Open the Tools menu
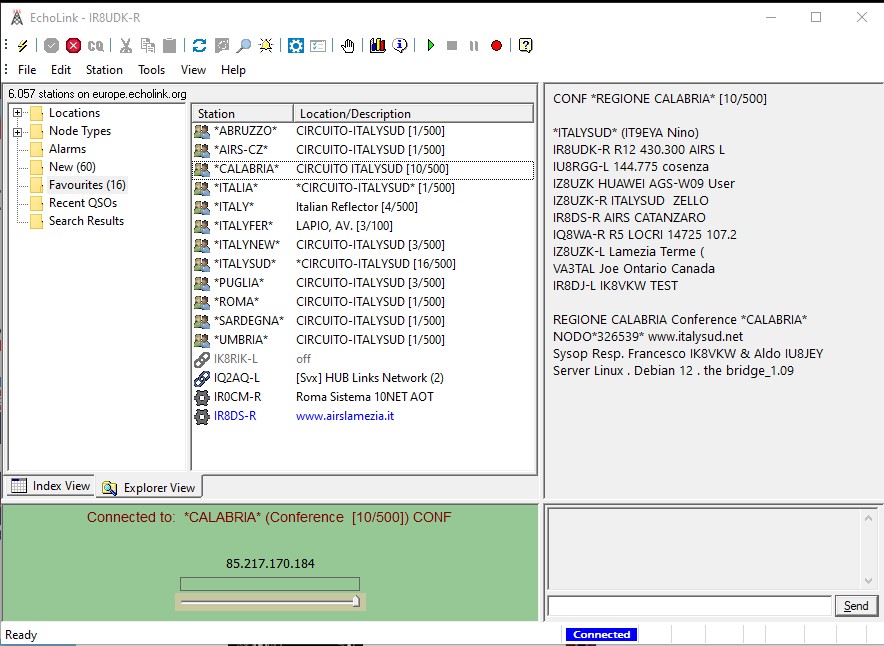This screenshot has width=884, height=646. click(x=152, y=70)
